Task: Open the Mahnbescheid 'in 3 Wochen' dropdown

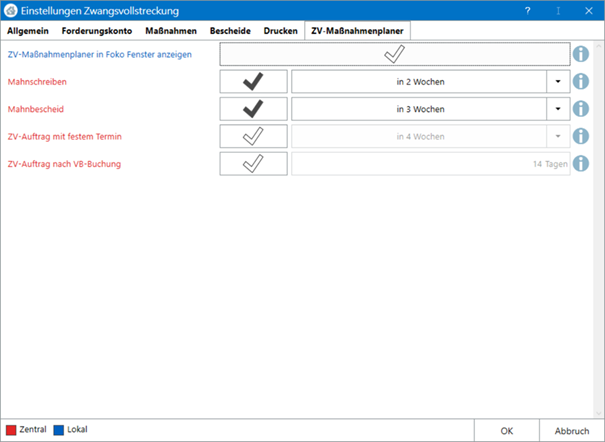Action: 556,109
